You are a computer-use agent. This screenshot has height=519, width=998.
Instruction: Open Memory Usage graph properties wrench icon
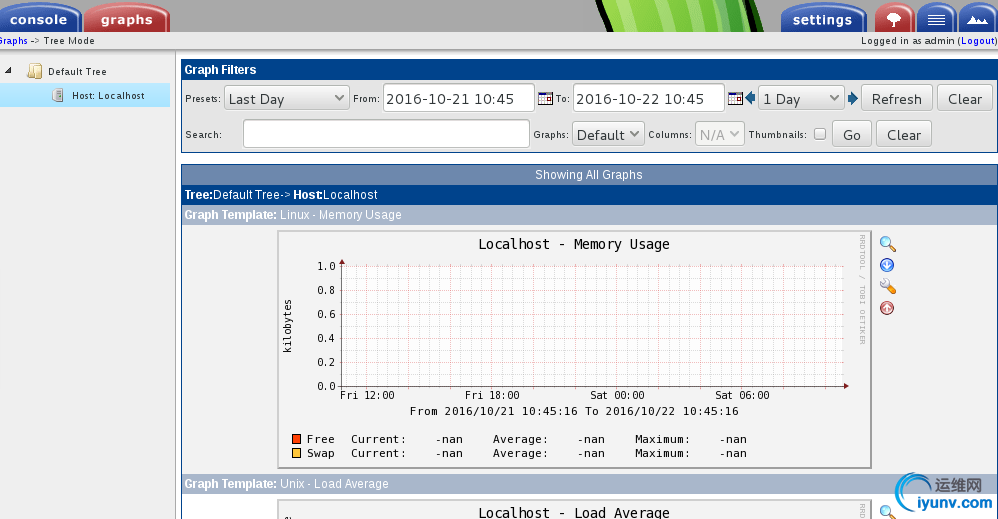pyautogui.click(x=887, y=287)
